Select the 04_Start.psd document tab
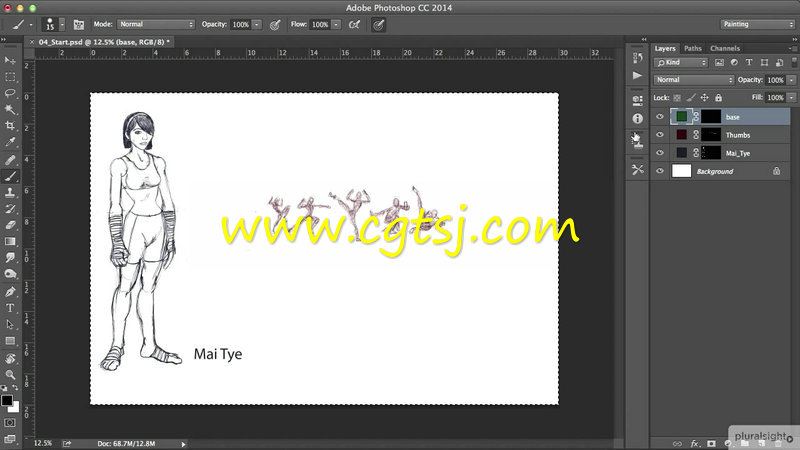This screenshot has height=450, width=800. pyautogui.click(x=104, y=42)
